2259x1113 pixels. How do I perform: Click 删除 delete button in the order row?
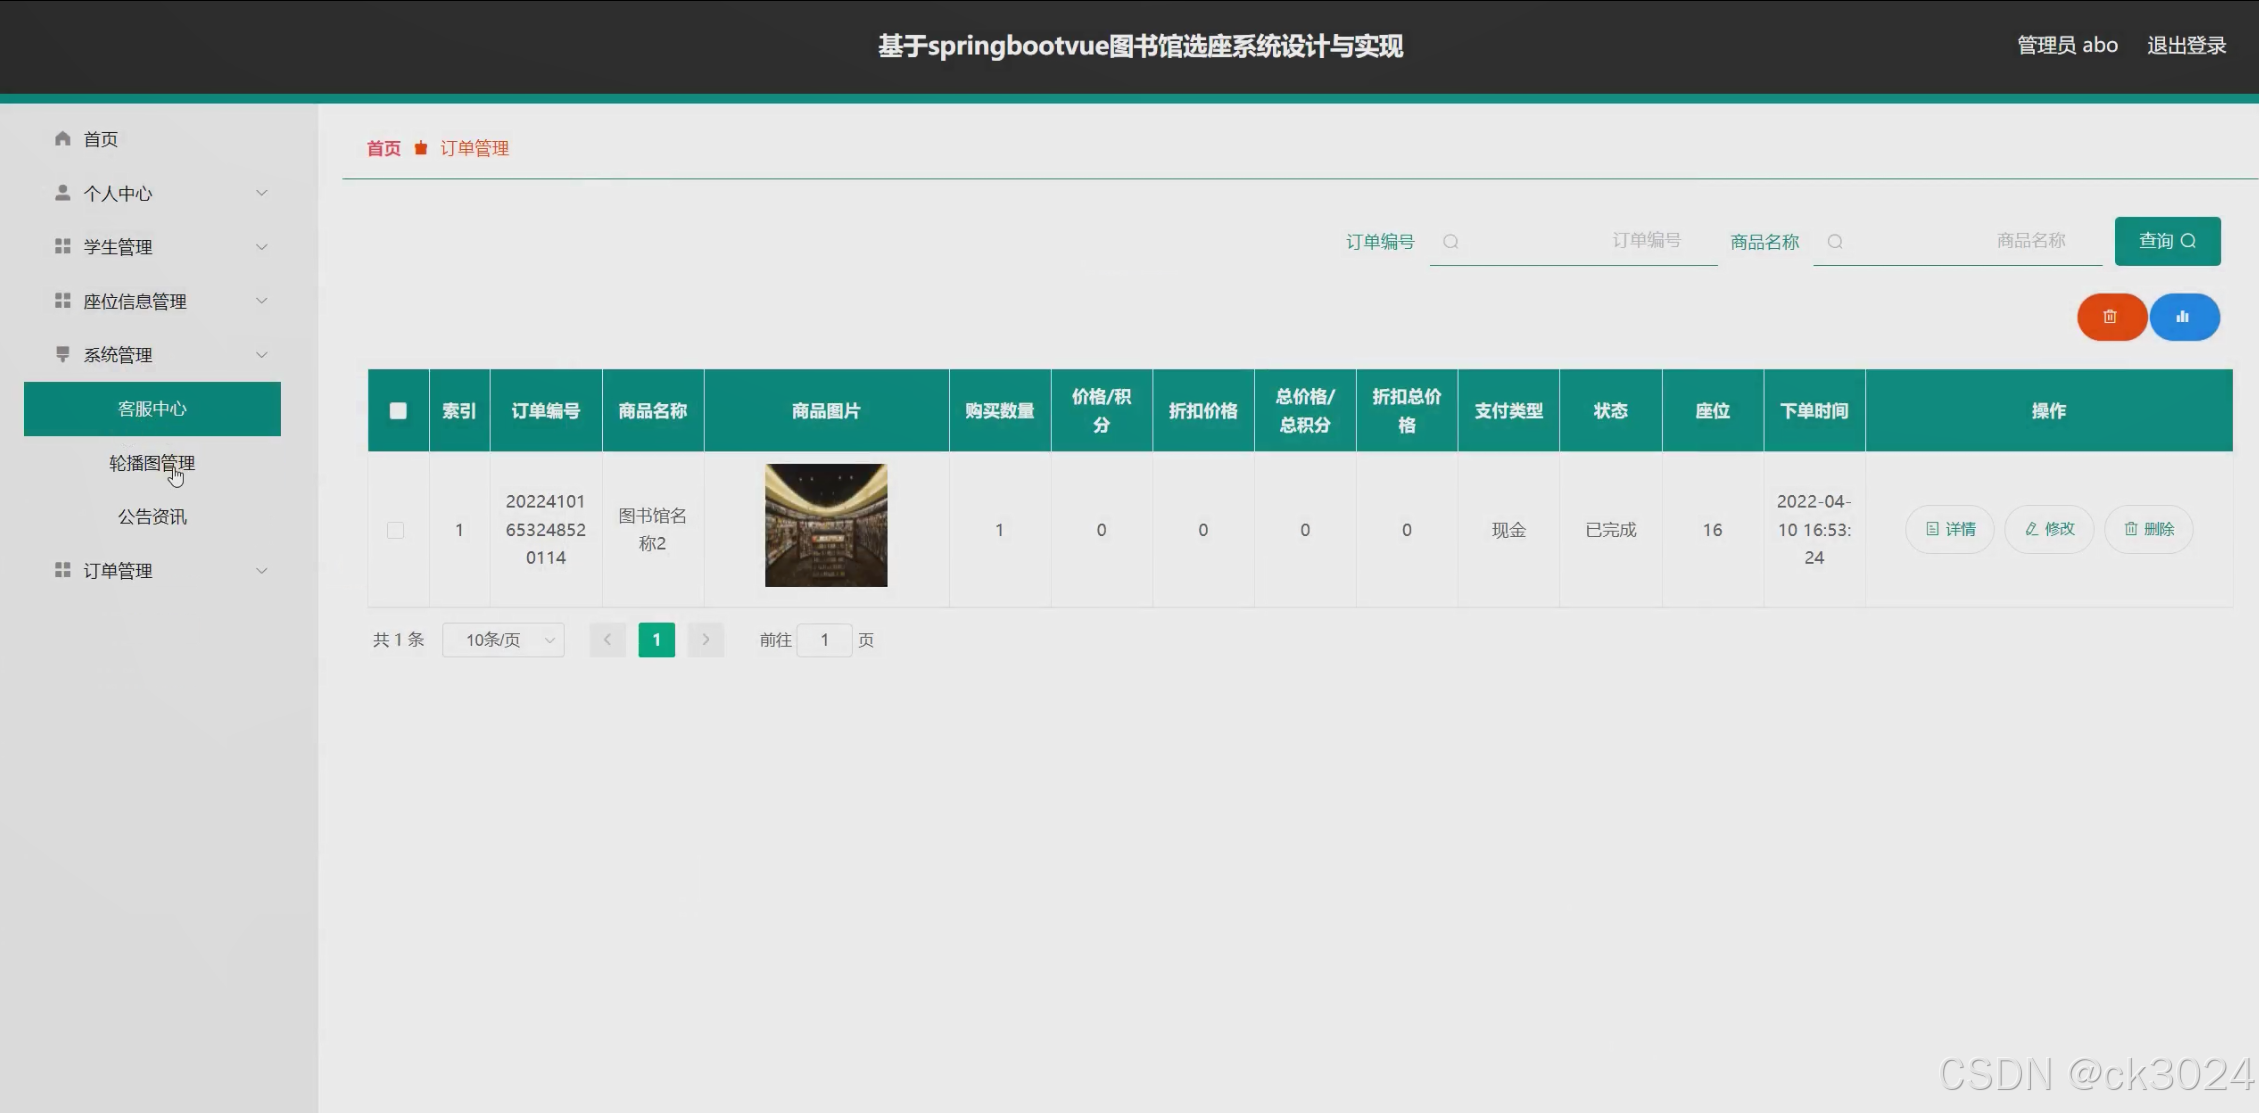click(2149, 529)
